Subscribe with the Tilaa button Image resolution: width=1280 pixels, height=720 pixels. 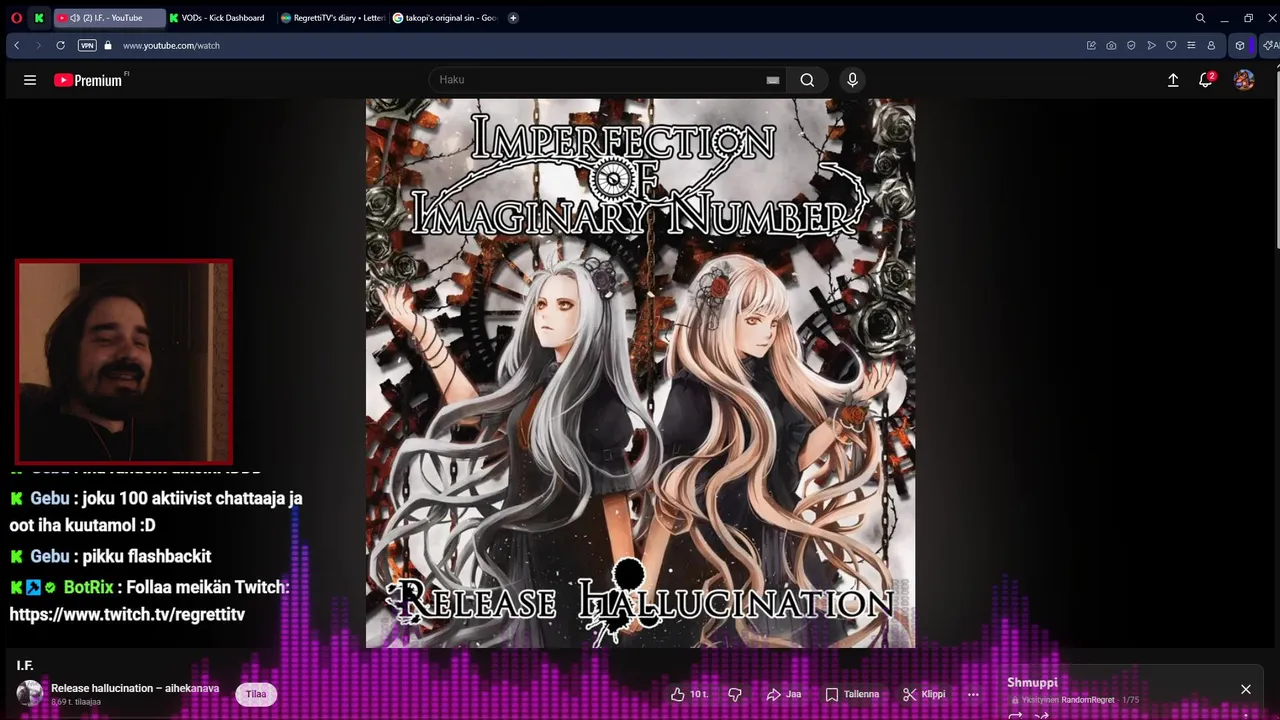pos(256,694)
